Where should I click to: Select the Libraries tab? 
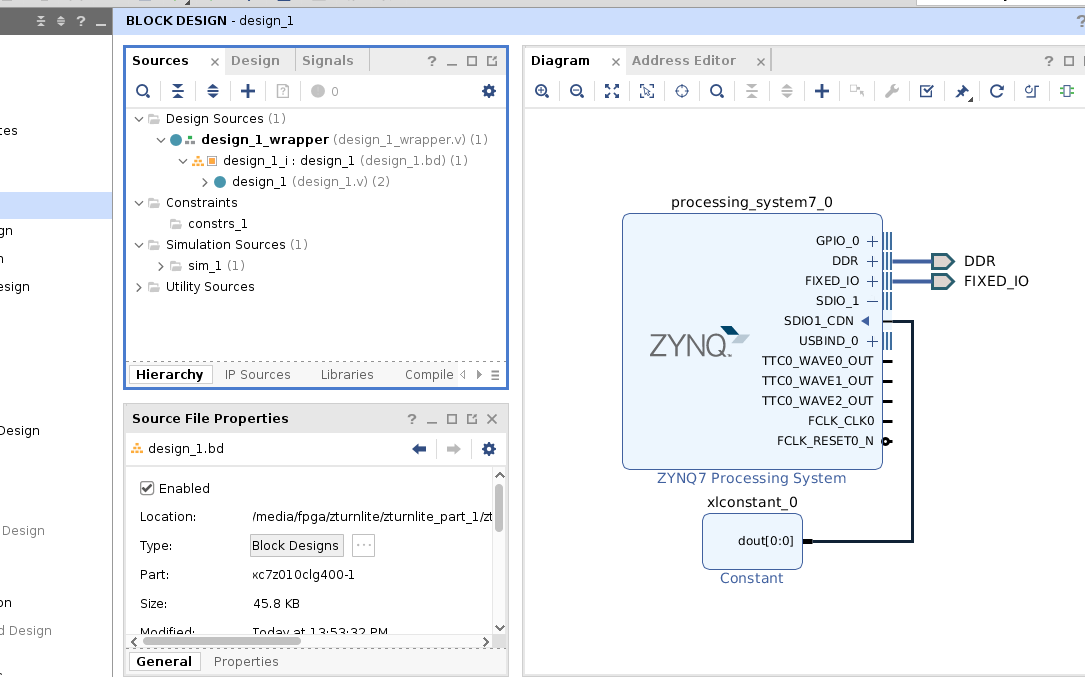tap(347, 374)
